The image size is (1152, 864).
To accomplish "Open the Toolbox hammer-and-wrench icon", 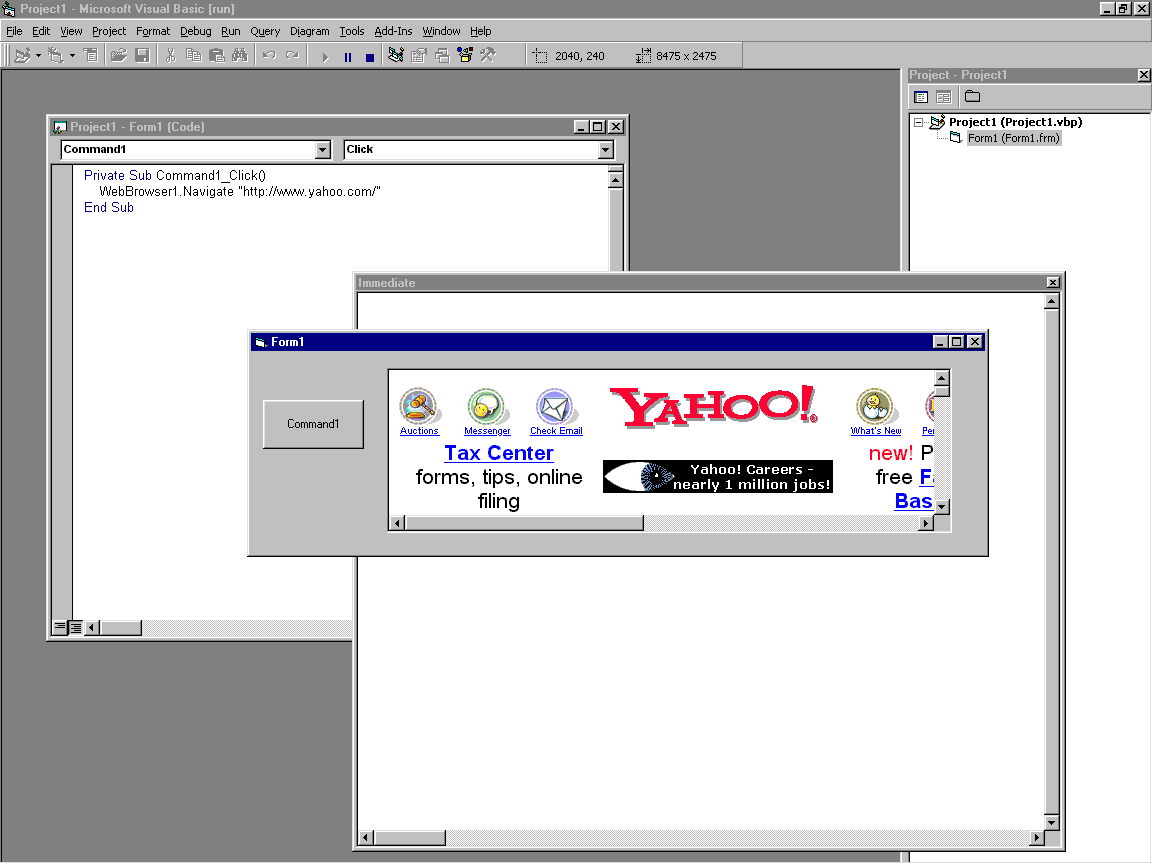I will pos(488,56).
